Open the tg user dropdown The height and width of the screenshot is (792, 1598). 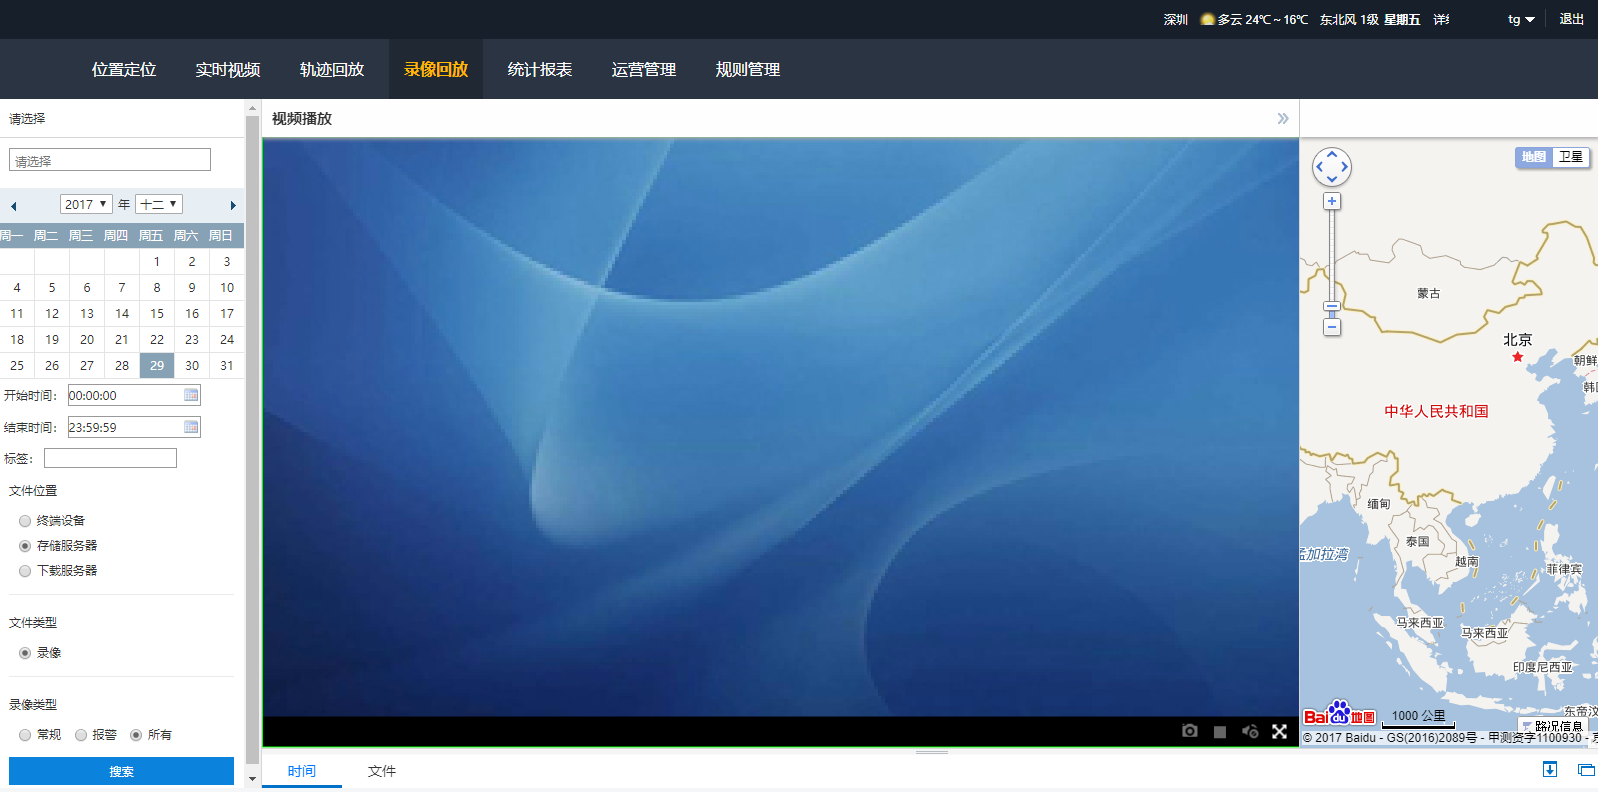1521,19
